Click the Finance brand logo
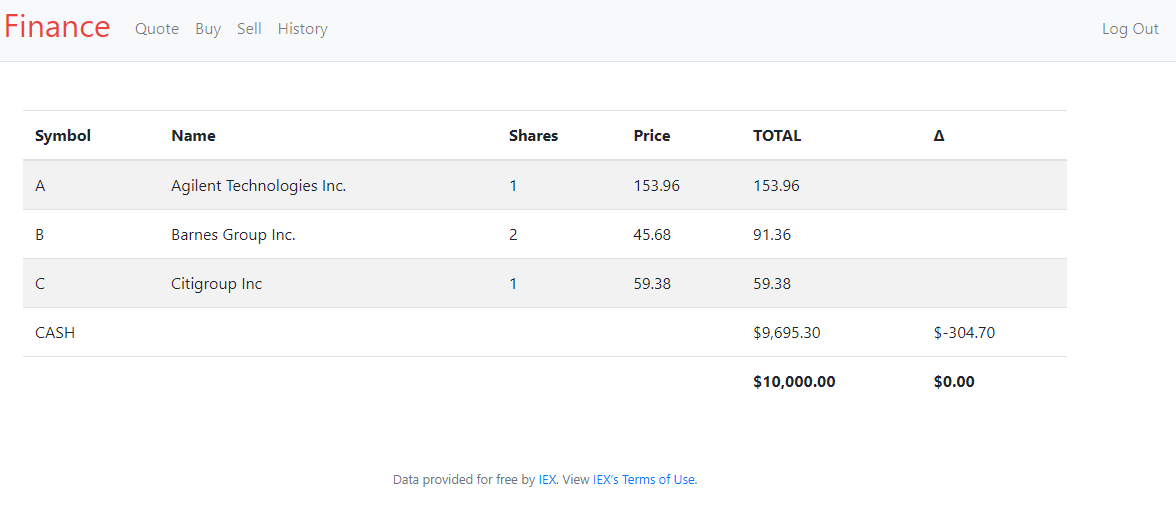The height and width of the screenshot is (507, 1176). tap(57, 27)
